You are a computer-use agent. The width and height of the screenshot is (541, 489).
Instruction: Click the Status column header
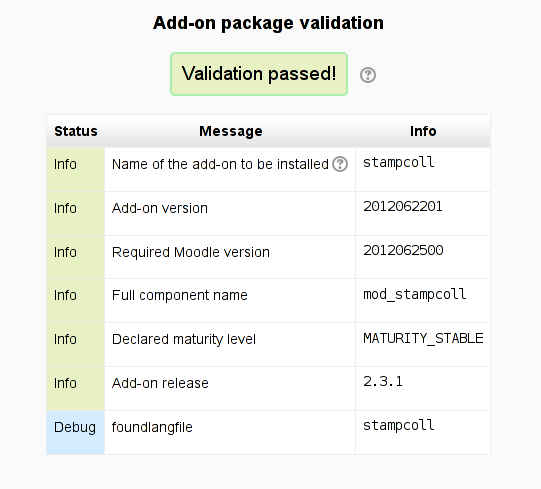(x=76, y=131)
